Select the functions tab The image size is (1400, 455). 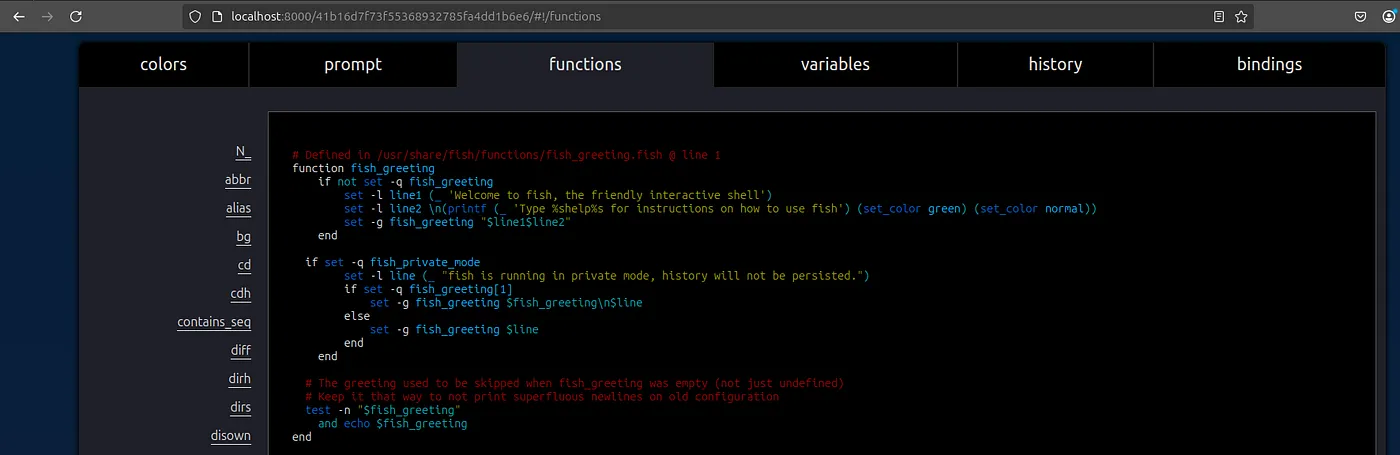tap(585, 64)
